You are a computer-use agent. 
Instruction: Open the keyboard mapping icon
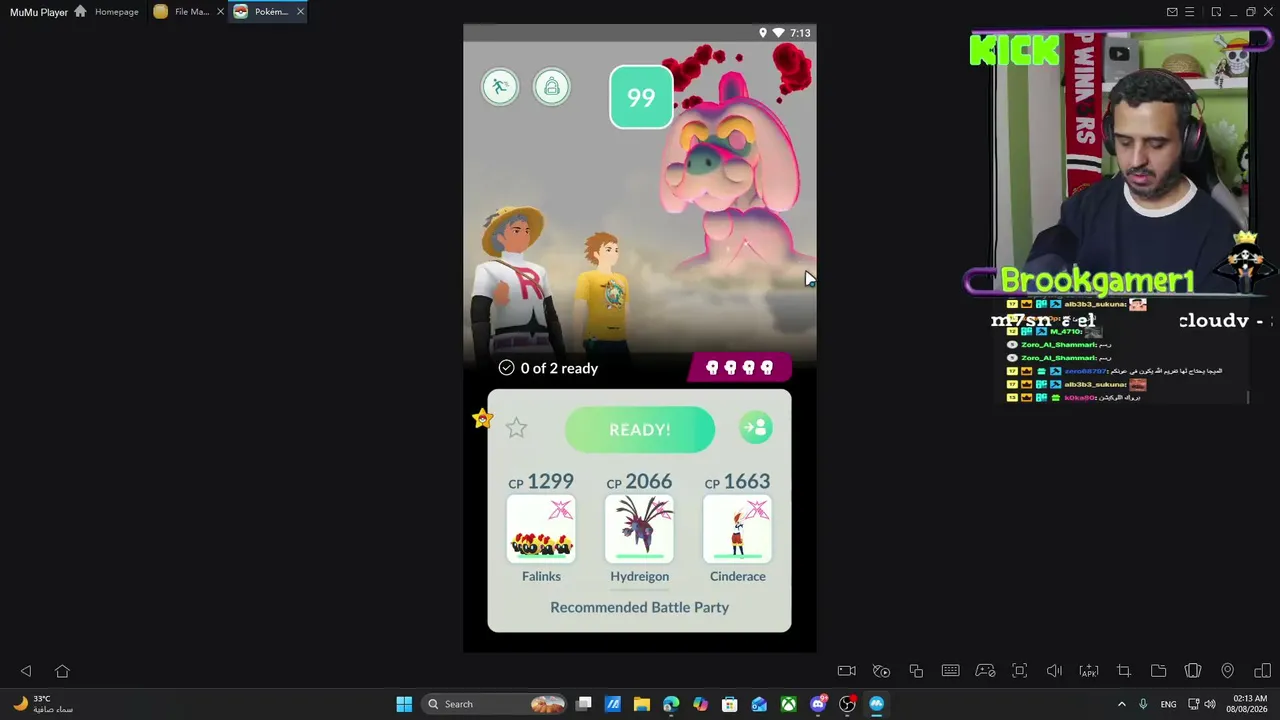point(950,671)
